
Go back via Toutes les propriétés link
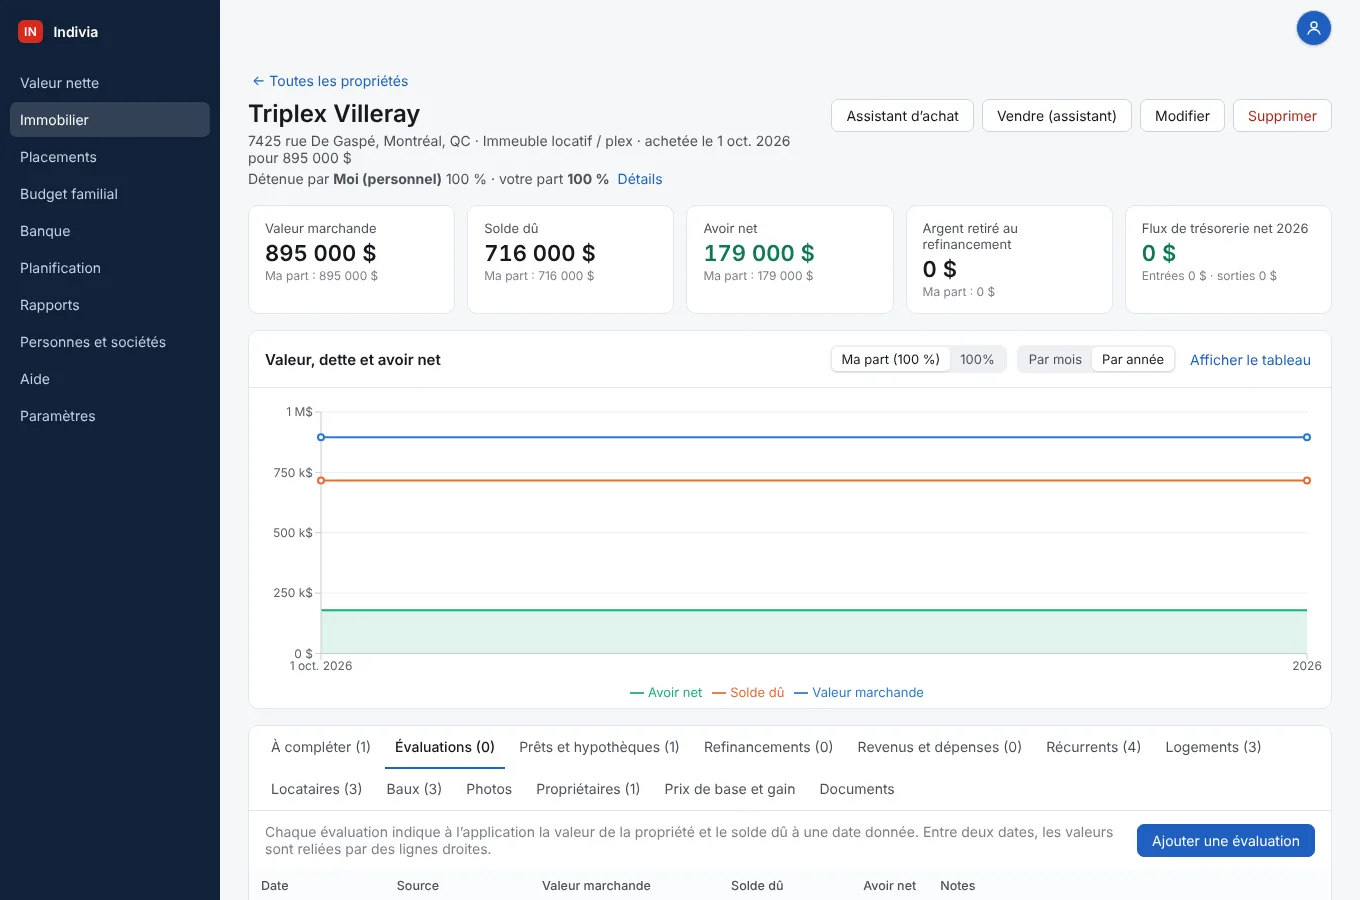click(x=330, y=81)
